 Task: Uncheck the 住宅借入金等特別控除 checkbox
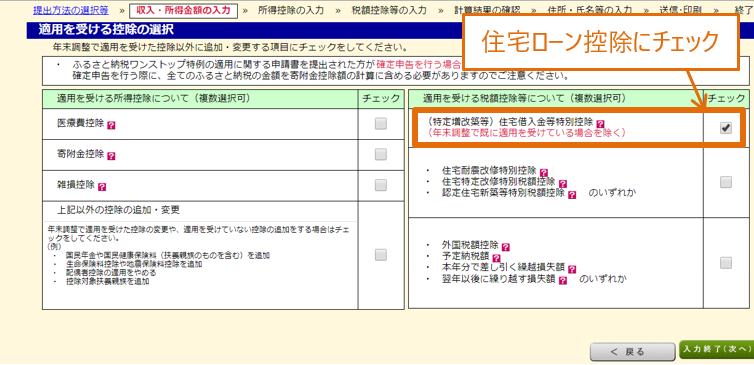tap(726, 128)
